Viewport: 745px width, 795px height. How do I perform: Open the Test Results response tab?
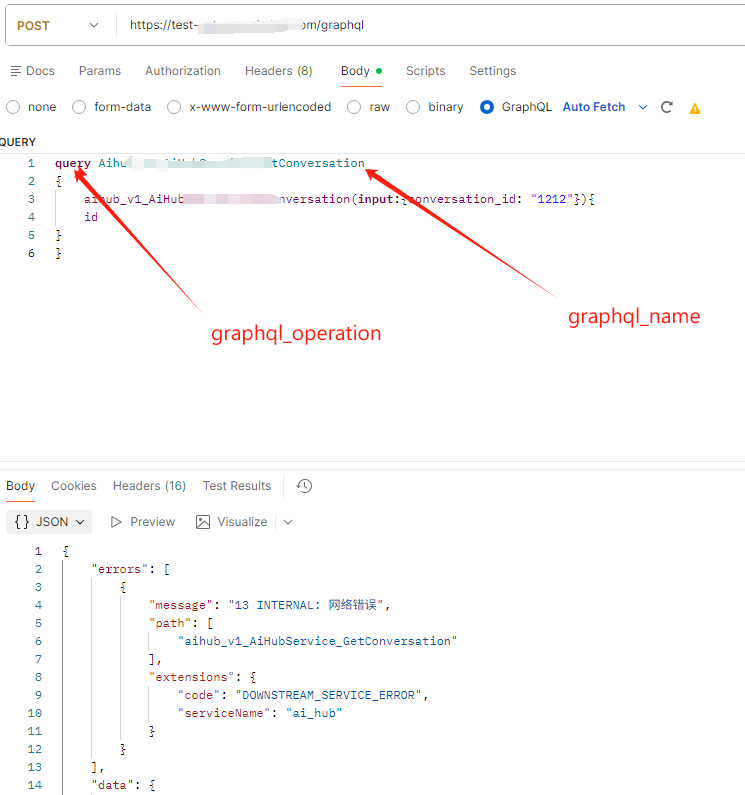pos(237,486)
